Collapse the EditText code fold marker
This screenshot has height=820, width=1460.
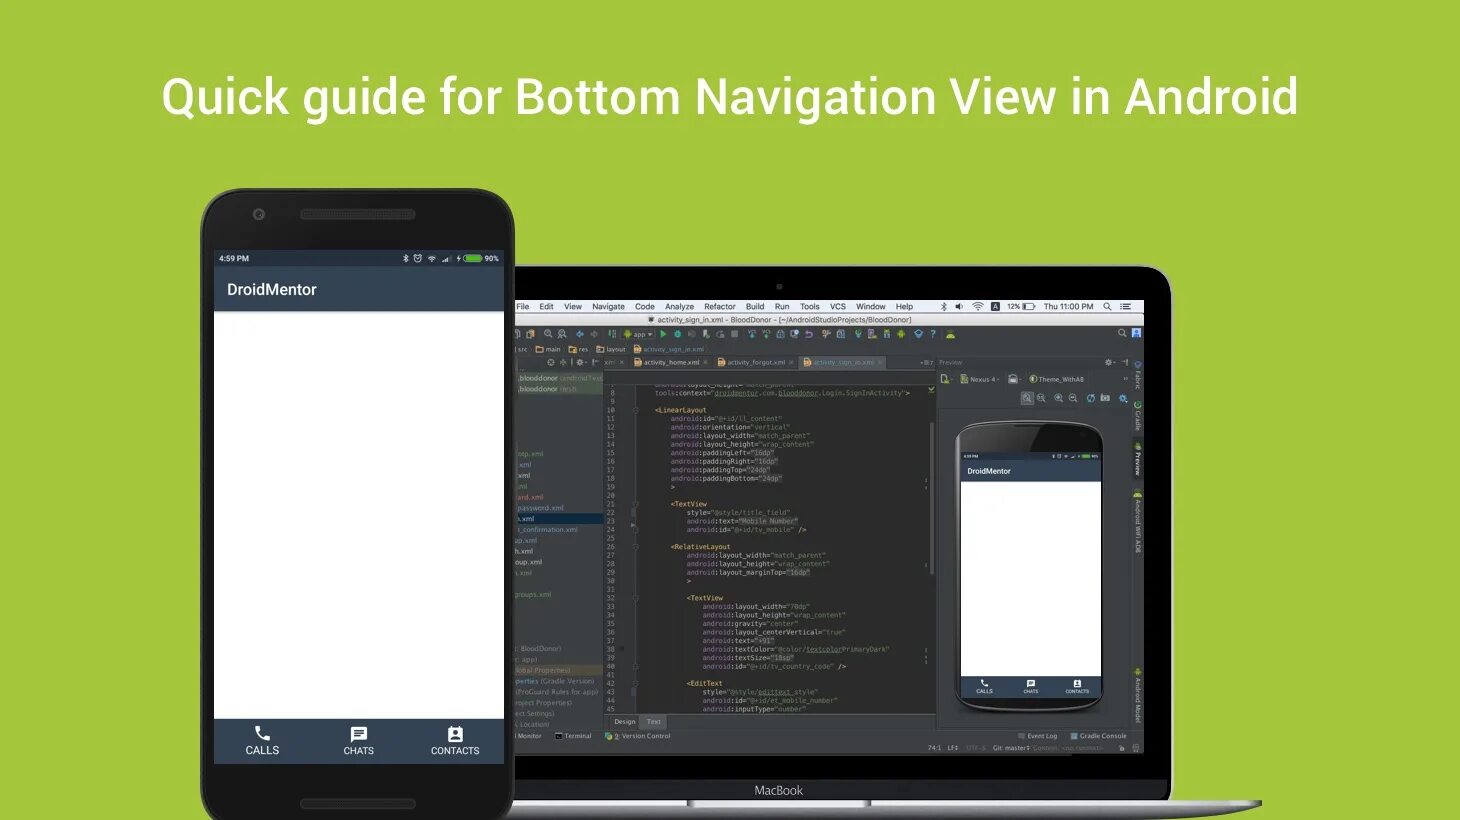636,683
